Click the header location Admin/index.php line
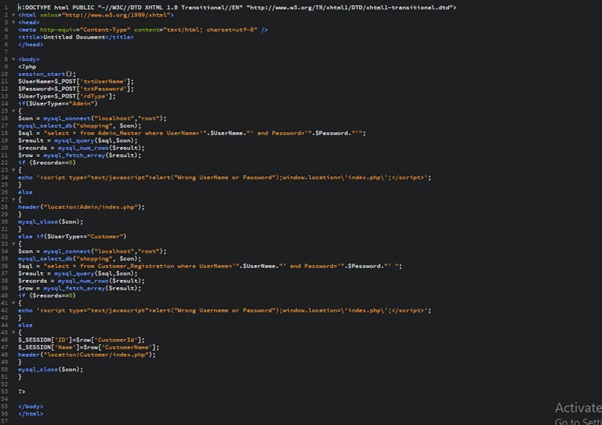Image resolution: width=602 pixels, height=425 pixels. (81, 207)
